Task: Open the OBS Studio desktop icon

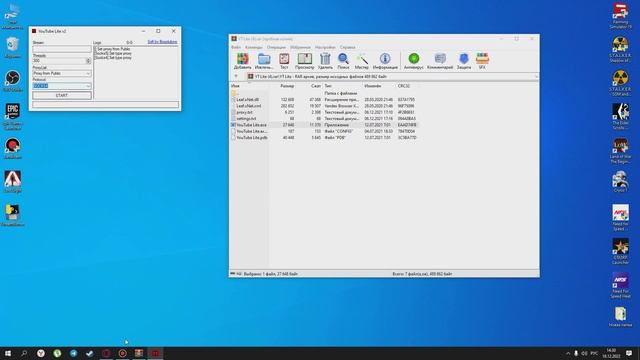Action: pyautogui.click(x=13, y=81)
